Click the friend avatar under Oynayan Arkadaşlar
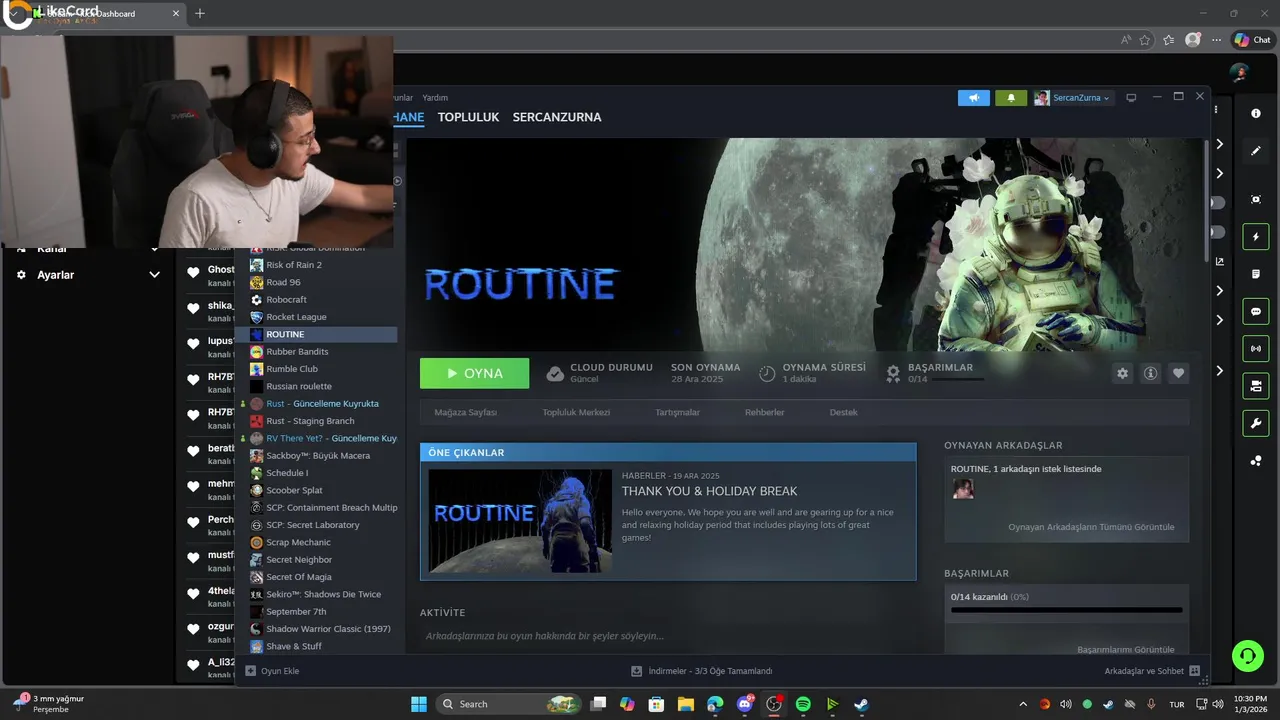The height and width of the screenshot is (720, 1280). point(962,488)
